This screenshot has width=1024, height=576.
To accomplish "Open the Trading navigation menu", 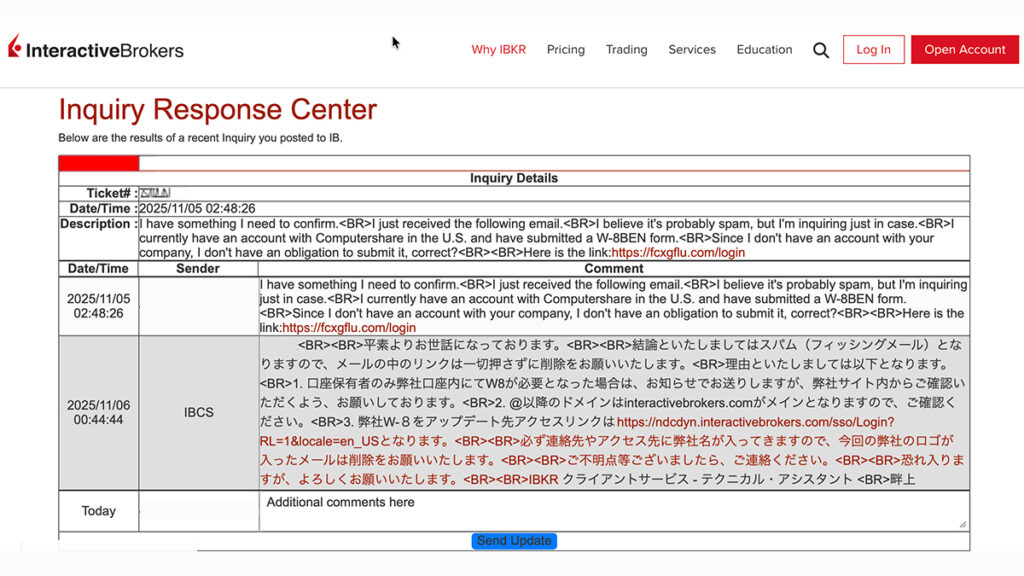I will click(626, 49).
